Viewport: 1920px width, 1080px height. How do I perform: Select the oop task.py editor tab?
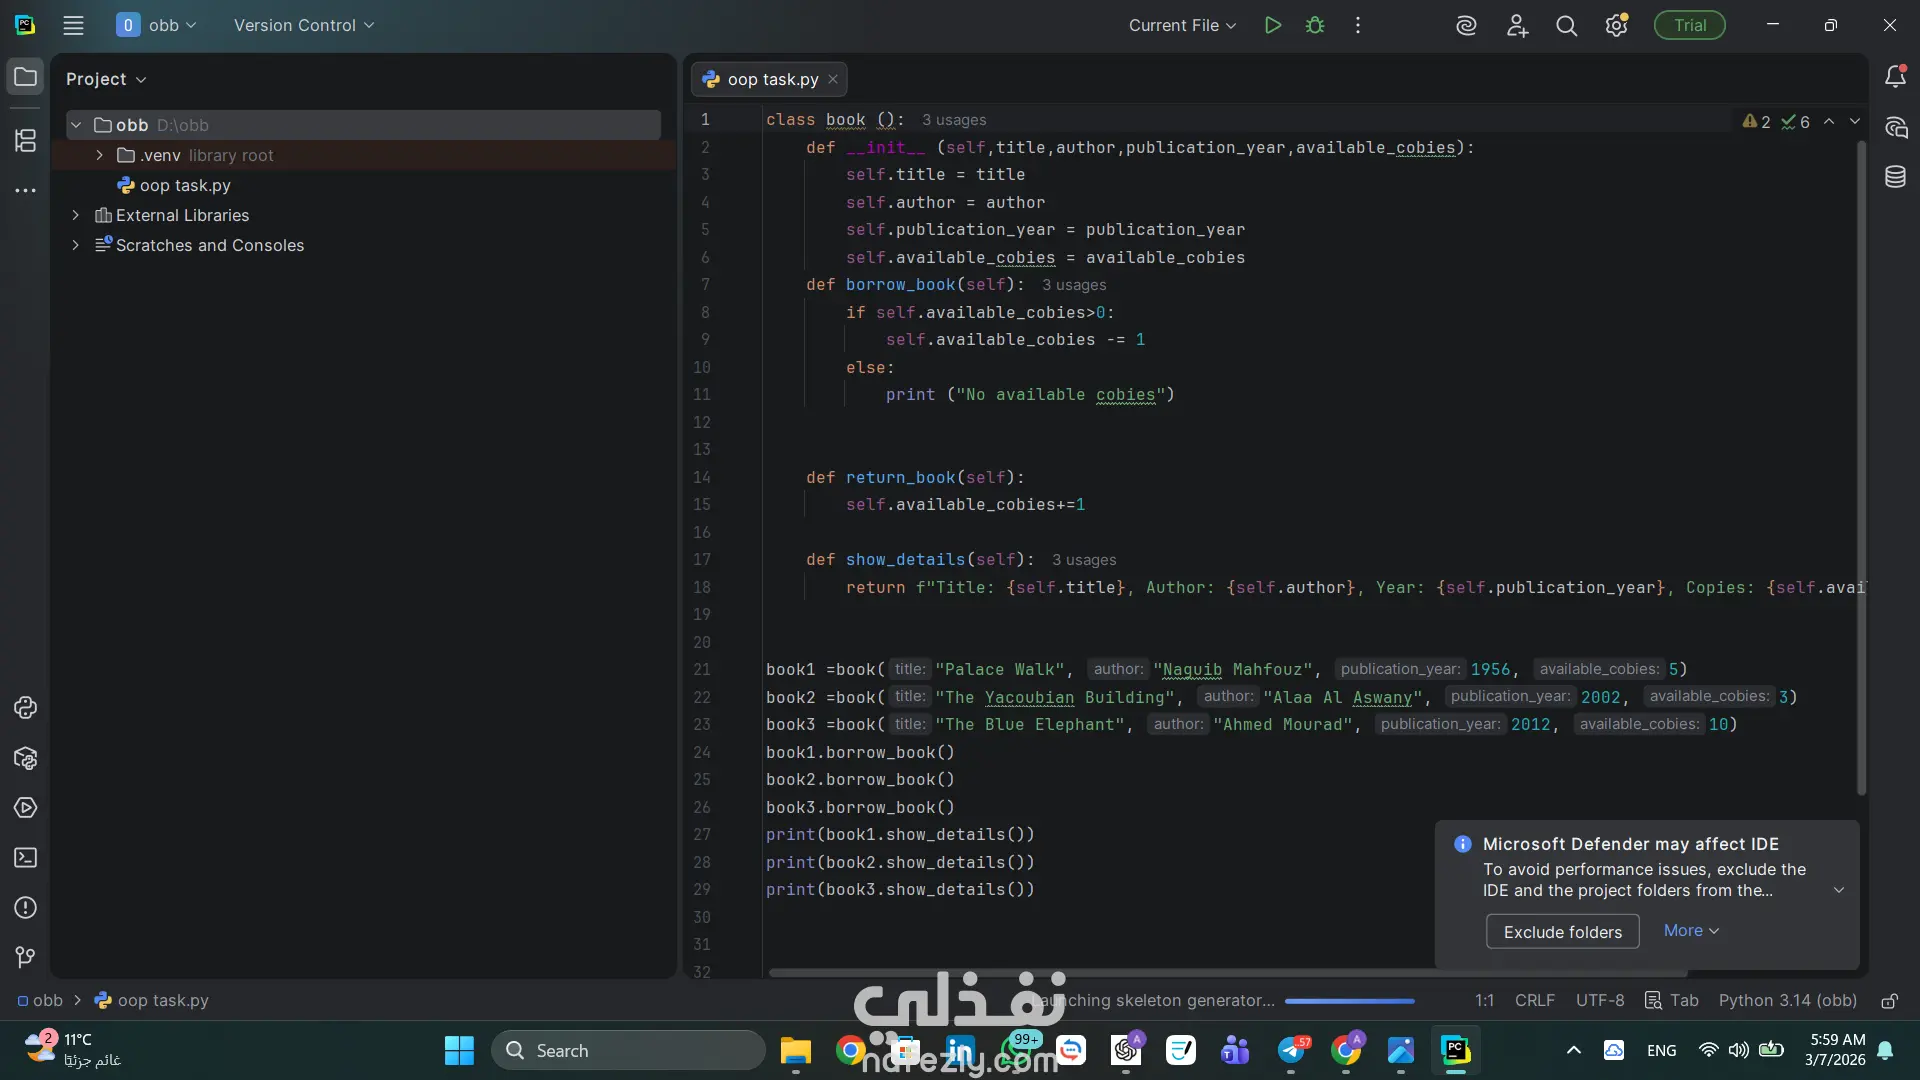(x=771, y=79)
